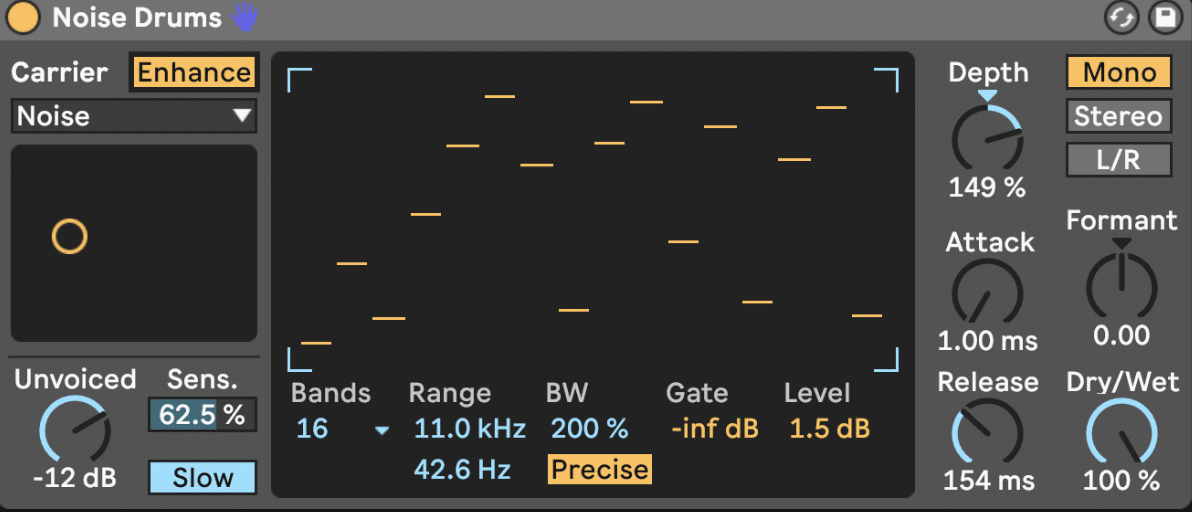
Task: Click the Unvoiced knob
Action: pyautogui.click(x=75, y=430)
